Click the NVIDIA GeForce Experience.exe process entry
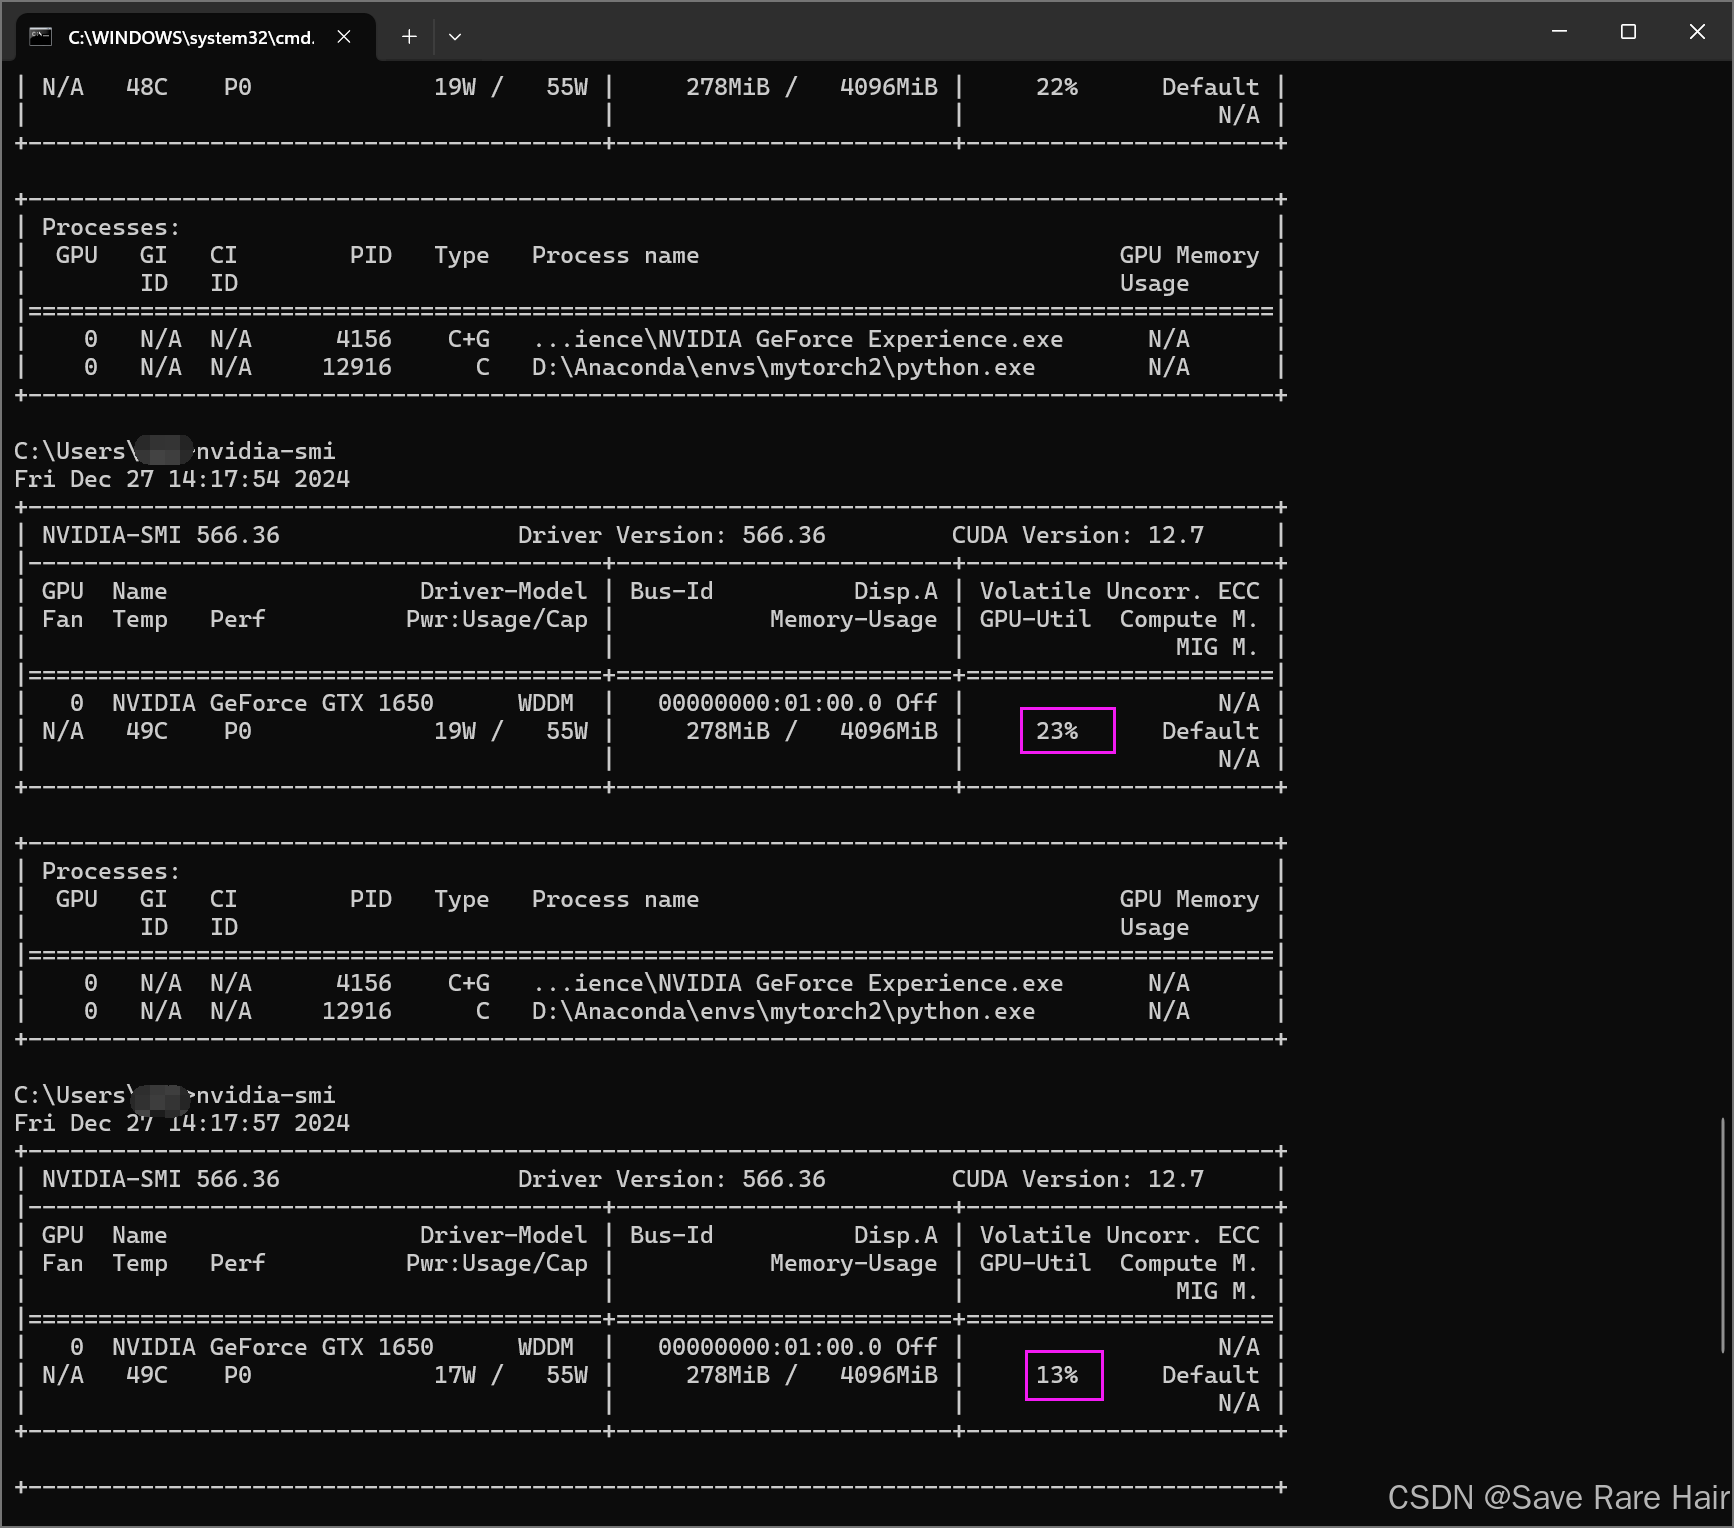The width and height of the screenshot is (1734, 1528). [x=797, y=983]
